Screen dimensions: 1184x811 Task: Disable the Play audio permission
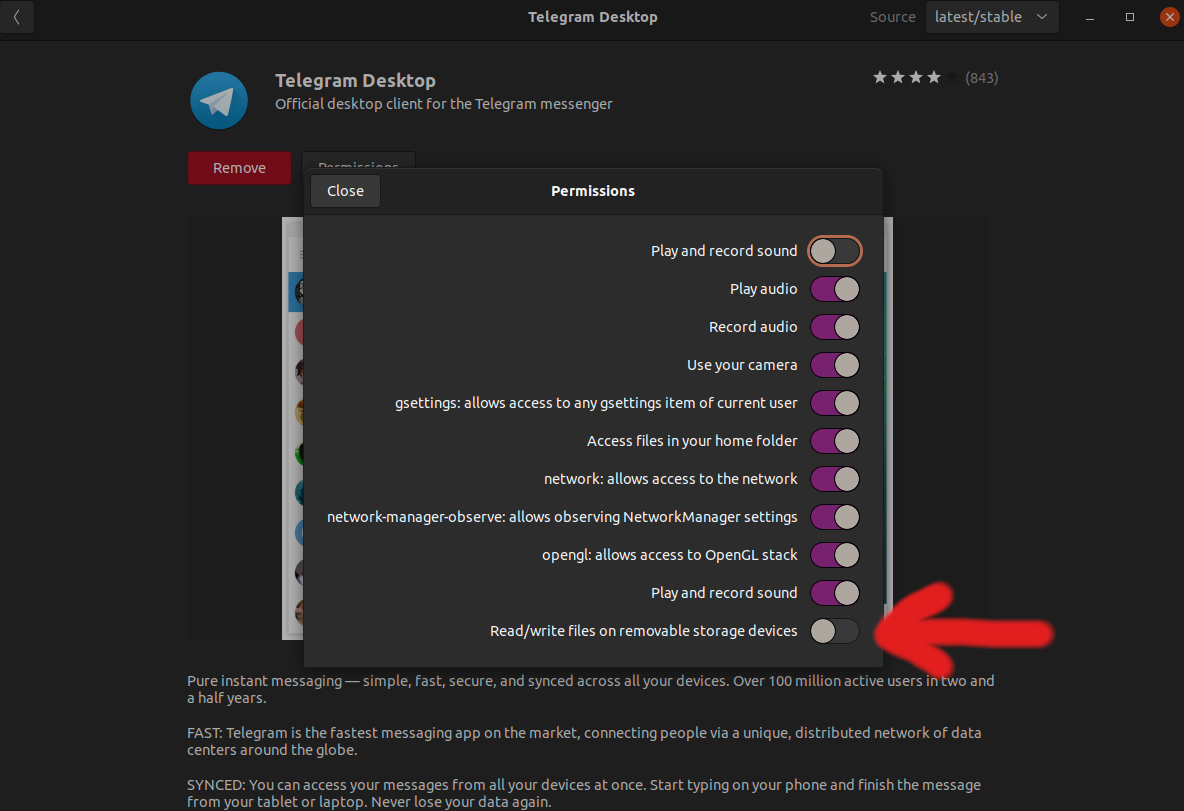coord(835,289)
